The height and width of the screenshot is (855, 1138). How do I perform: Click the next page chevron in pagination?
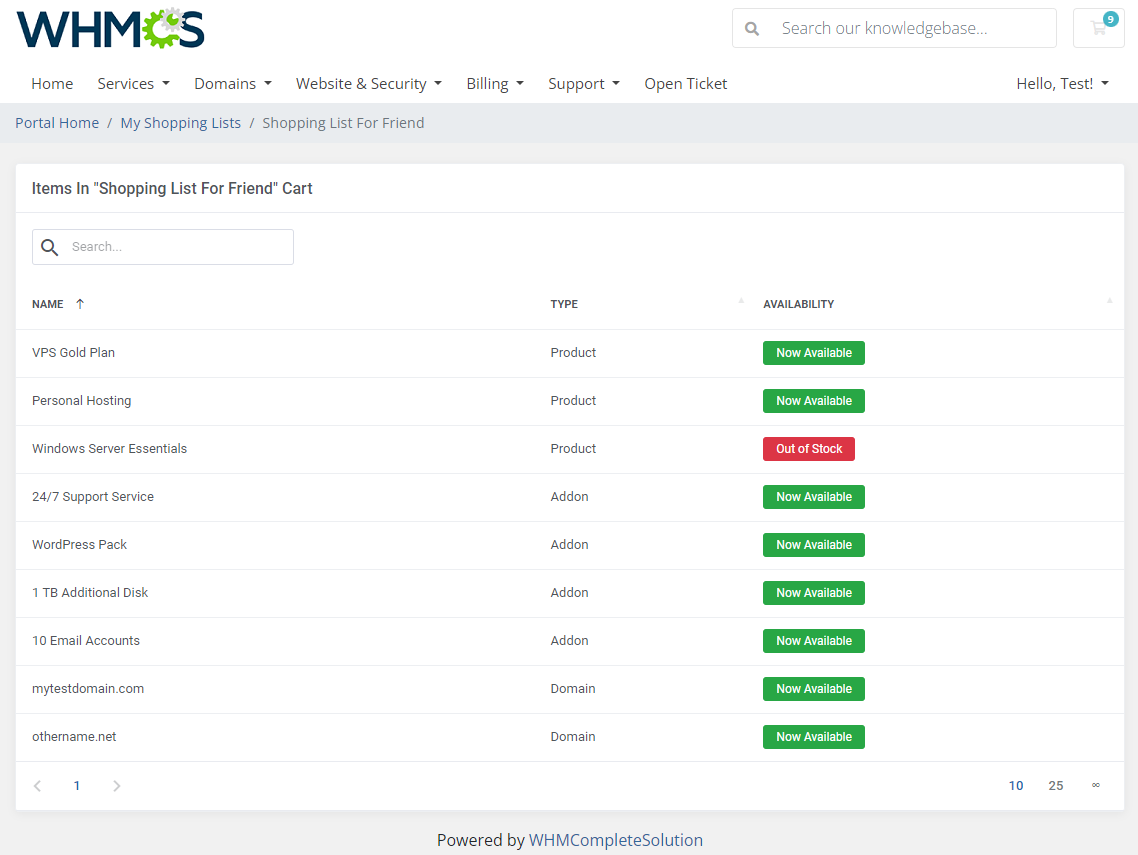point(116,785)
